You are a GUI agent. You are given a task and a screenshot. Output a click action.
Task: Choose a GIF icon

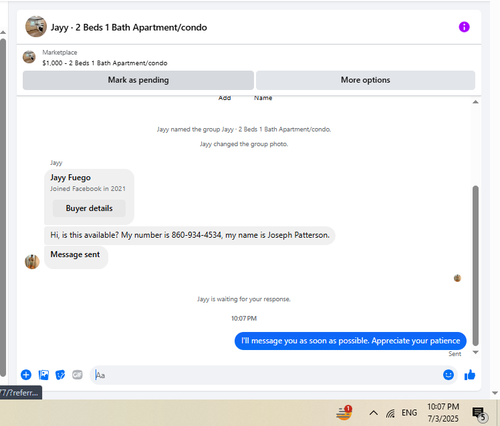point(77,375)
